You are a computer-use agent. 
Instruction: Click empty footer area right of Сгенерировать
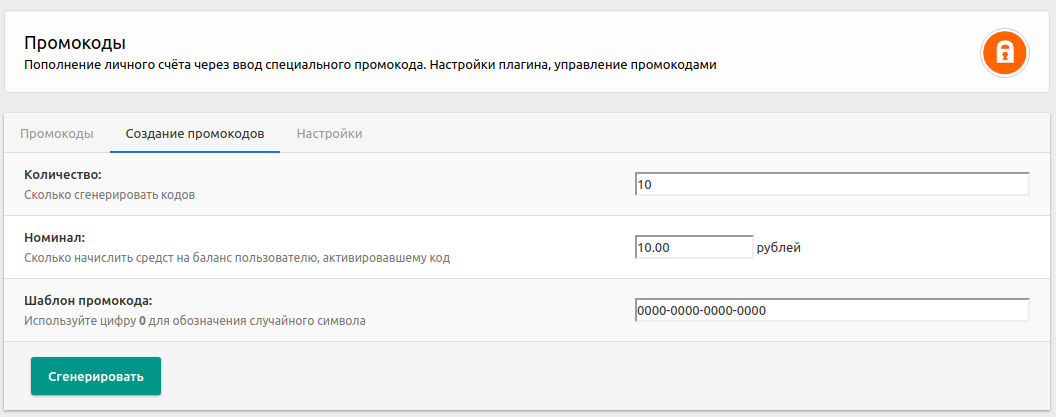tap(600, 376)
